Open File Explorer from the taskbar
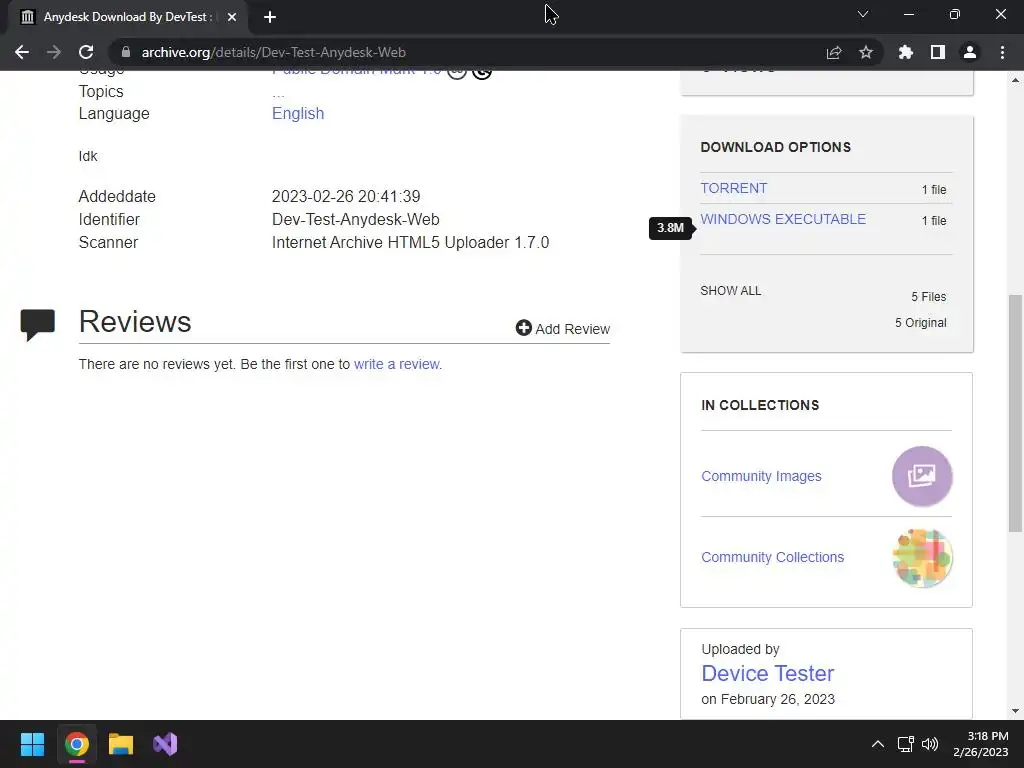1024x768 pixels. coord(121,744)
